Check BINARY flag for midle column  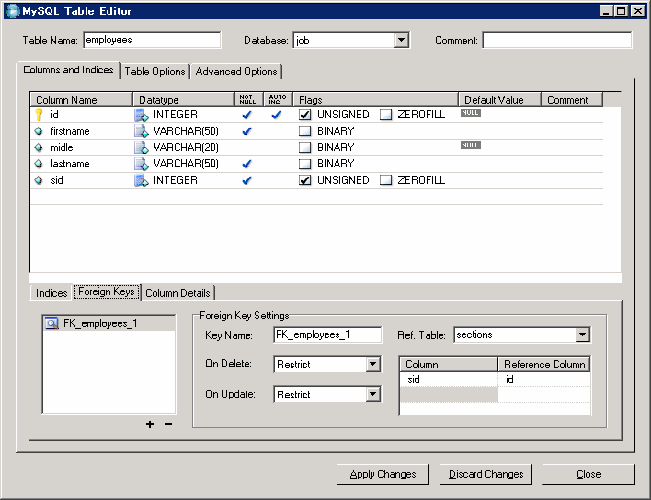[x=306, y=147]
